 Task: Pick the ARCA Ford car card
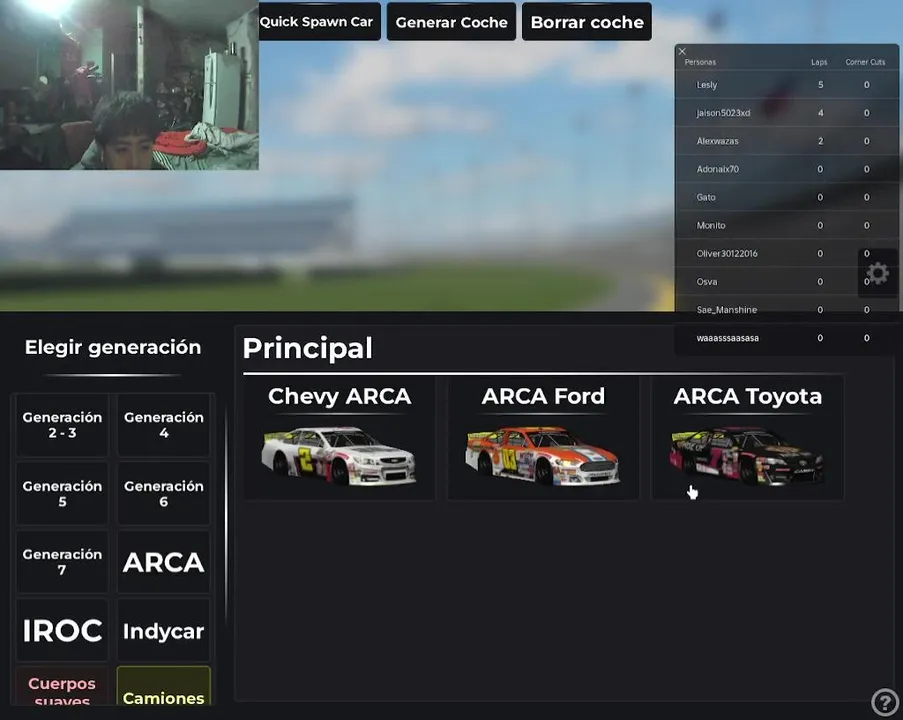(x=543, y=438)
